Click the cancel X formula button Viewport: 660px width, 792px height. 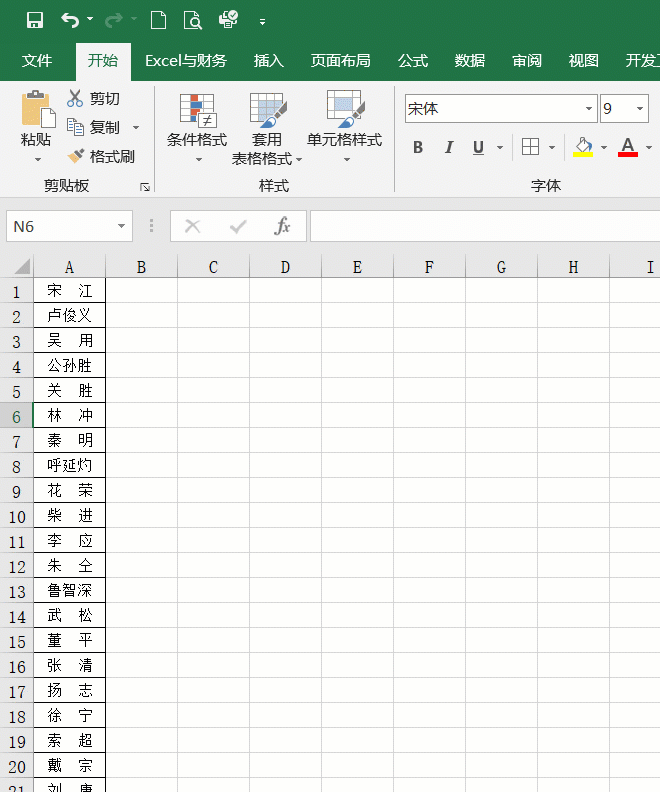(192, 226)
